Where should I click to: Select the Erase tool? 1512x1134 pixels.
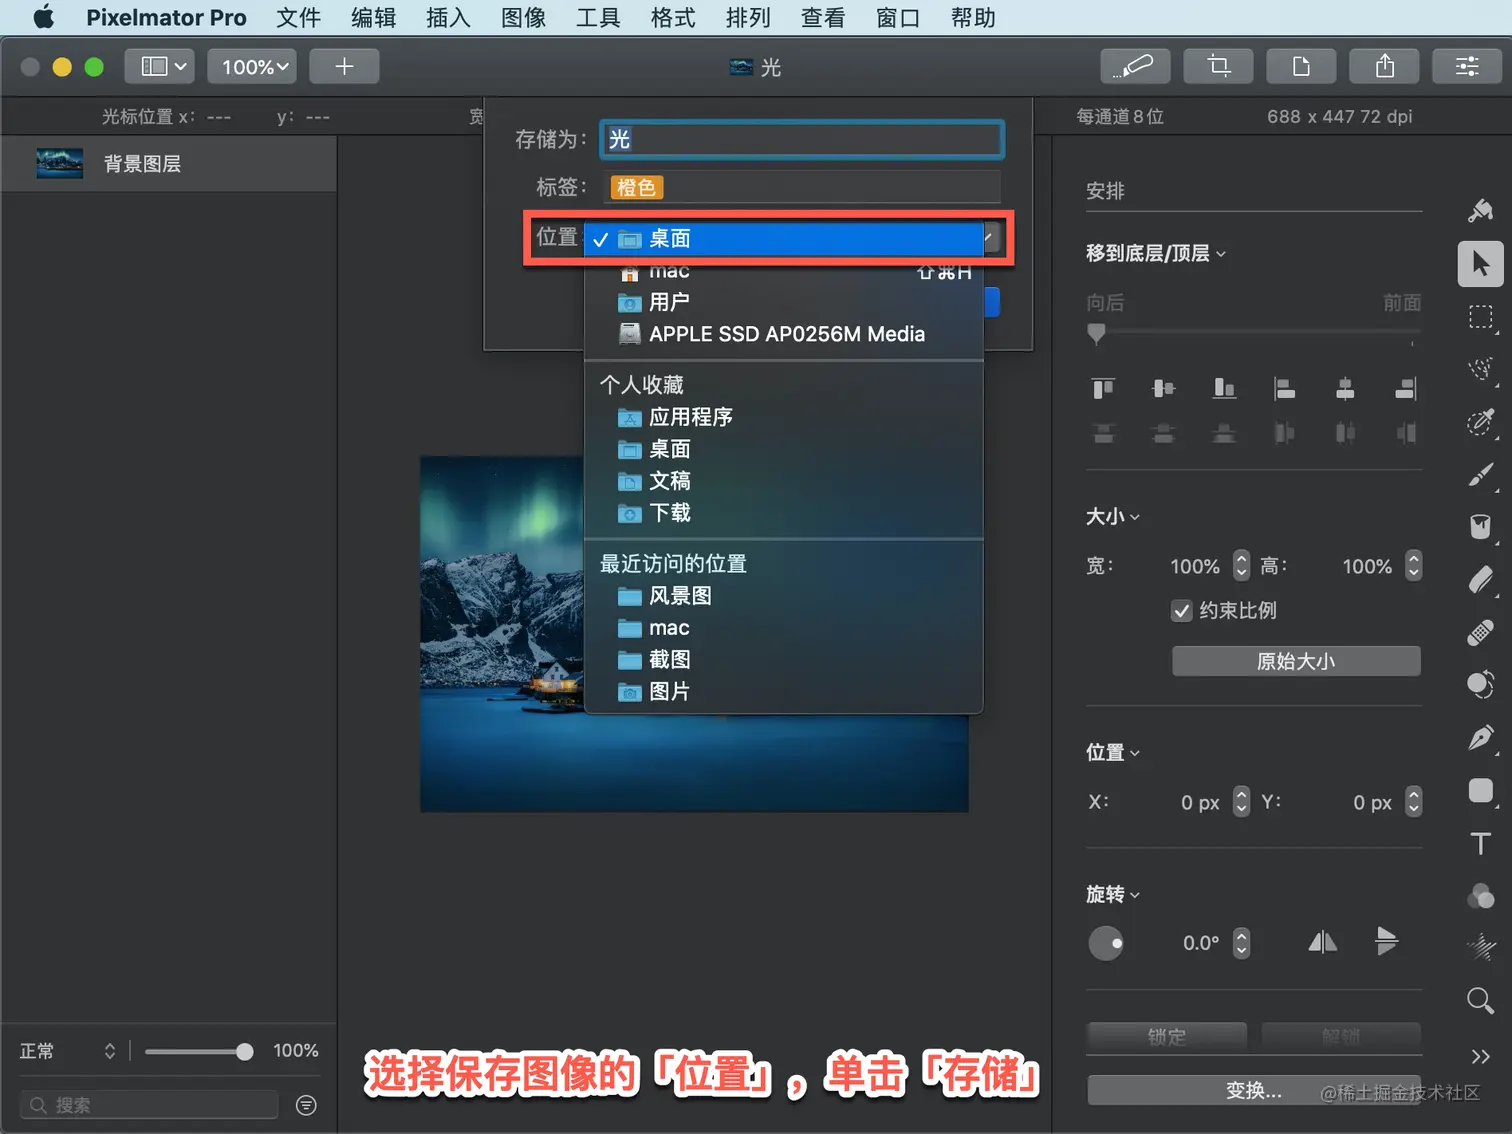[x=1481, y=580]
